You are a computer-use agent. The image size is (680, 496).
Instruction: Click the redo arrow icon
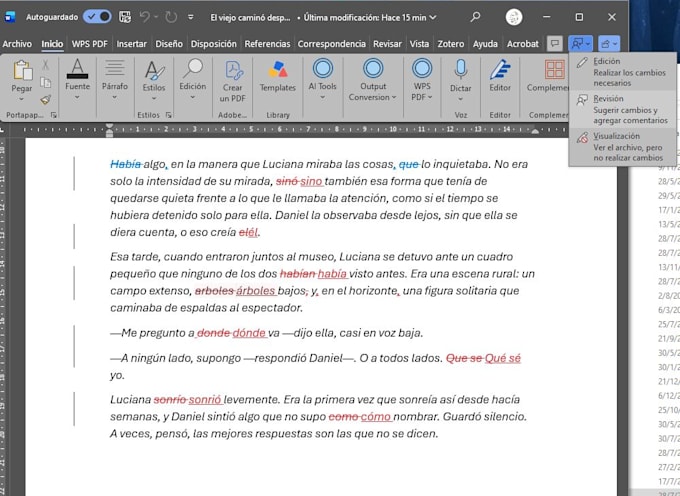coord(171,17)
